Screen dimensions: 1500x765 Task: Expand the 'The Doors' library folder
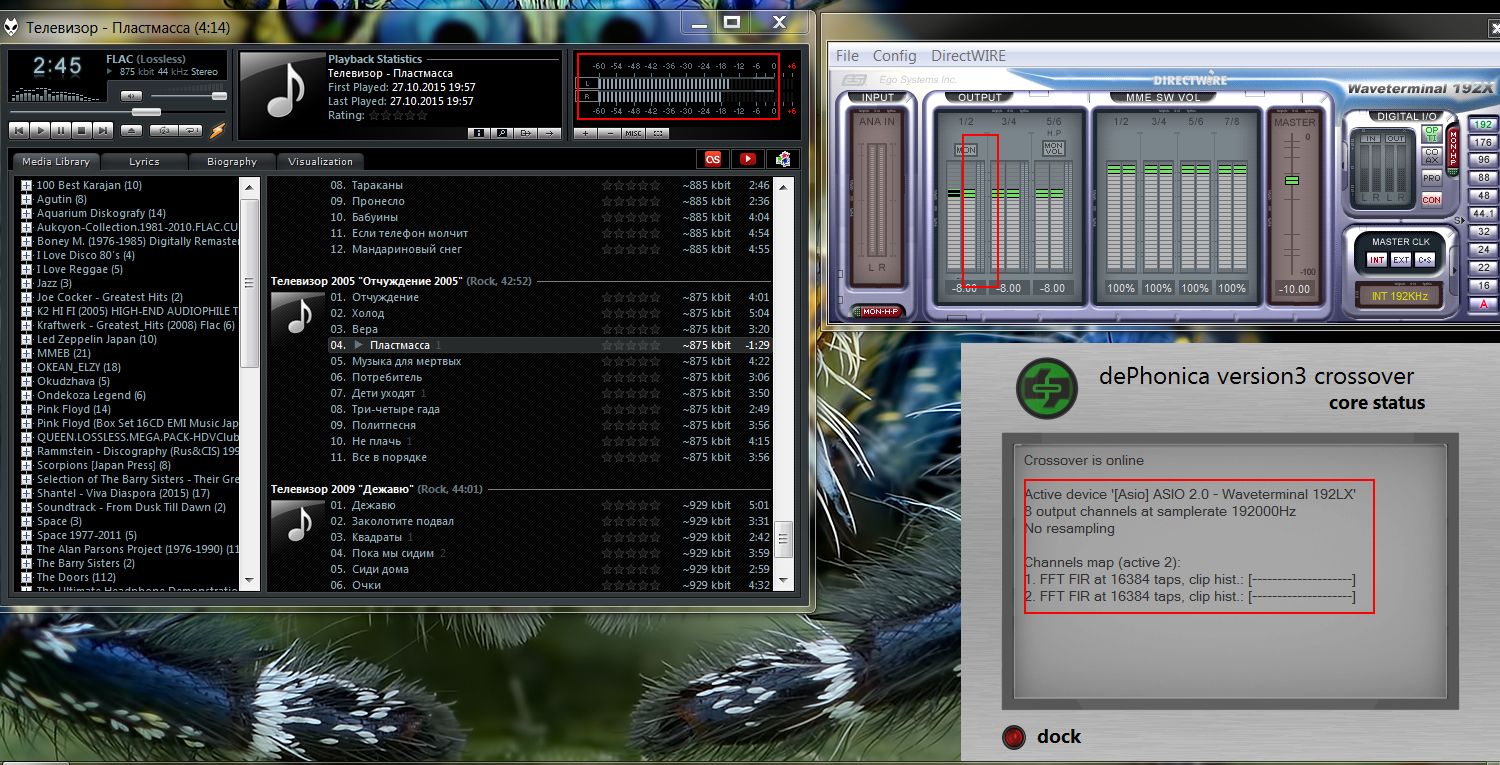pyautogui.click(x=27, y=577)
